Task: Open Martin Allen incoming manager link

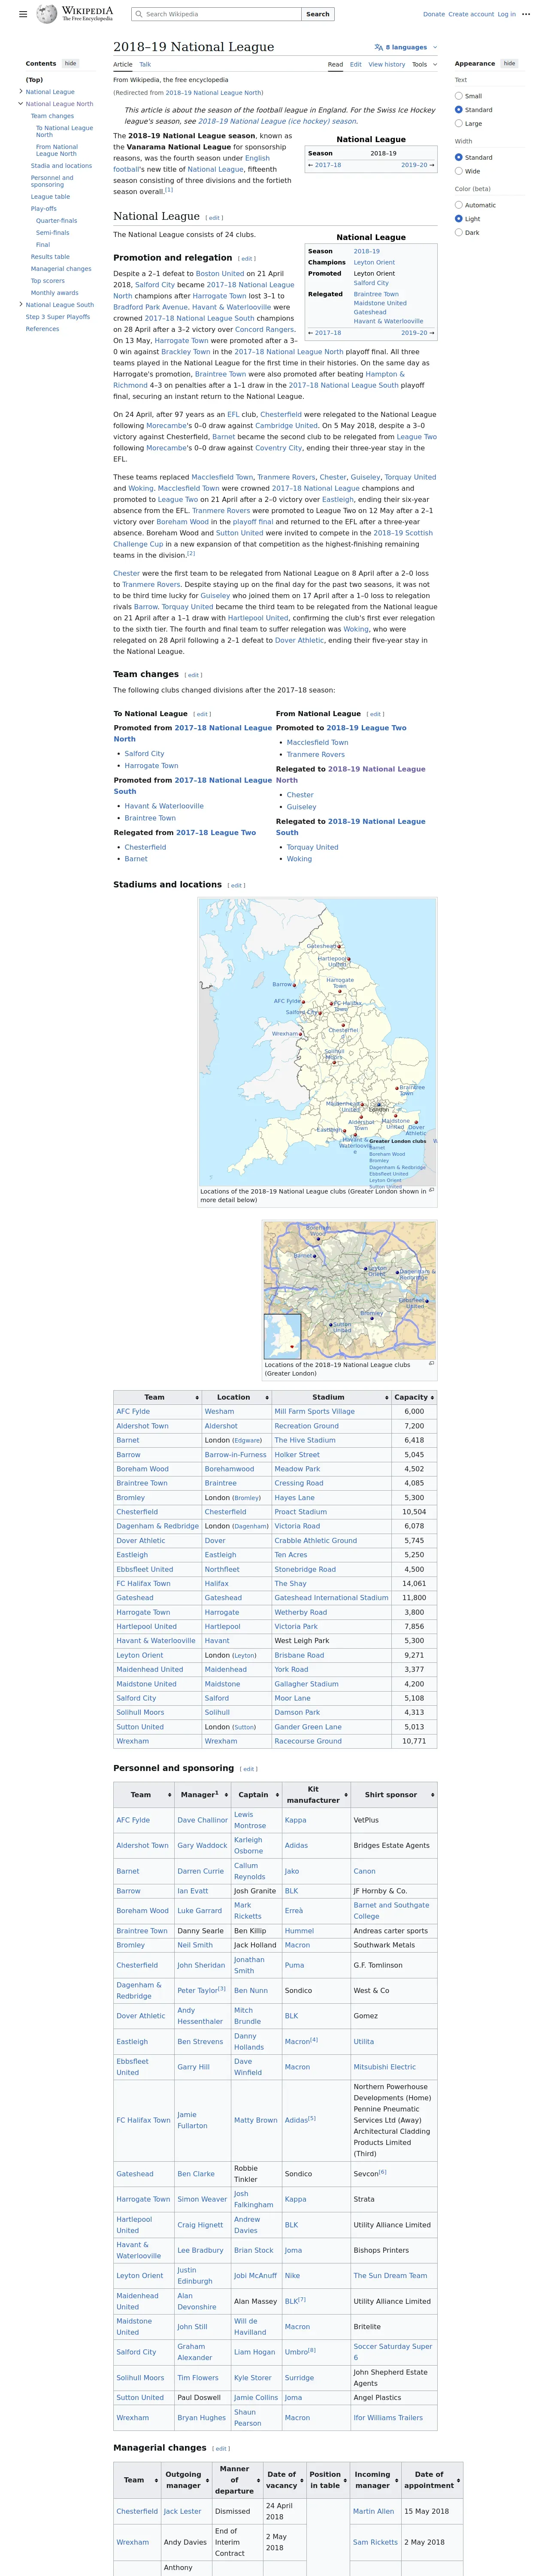Action: [373, 2511]
